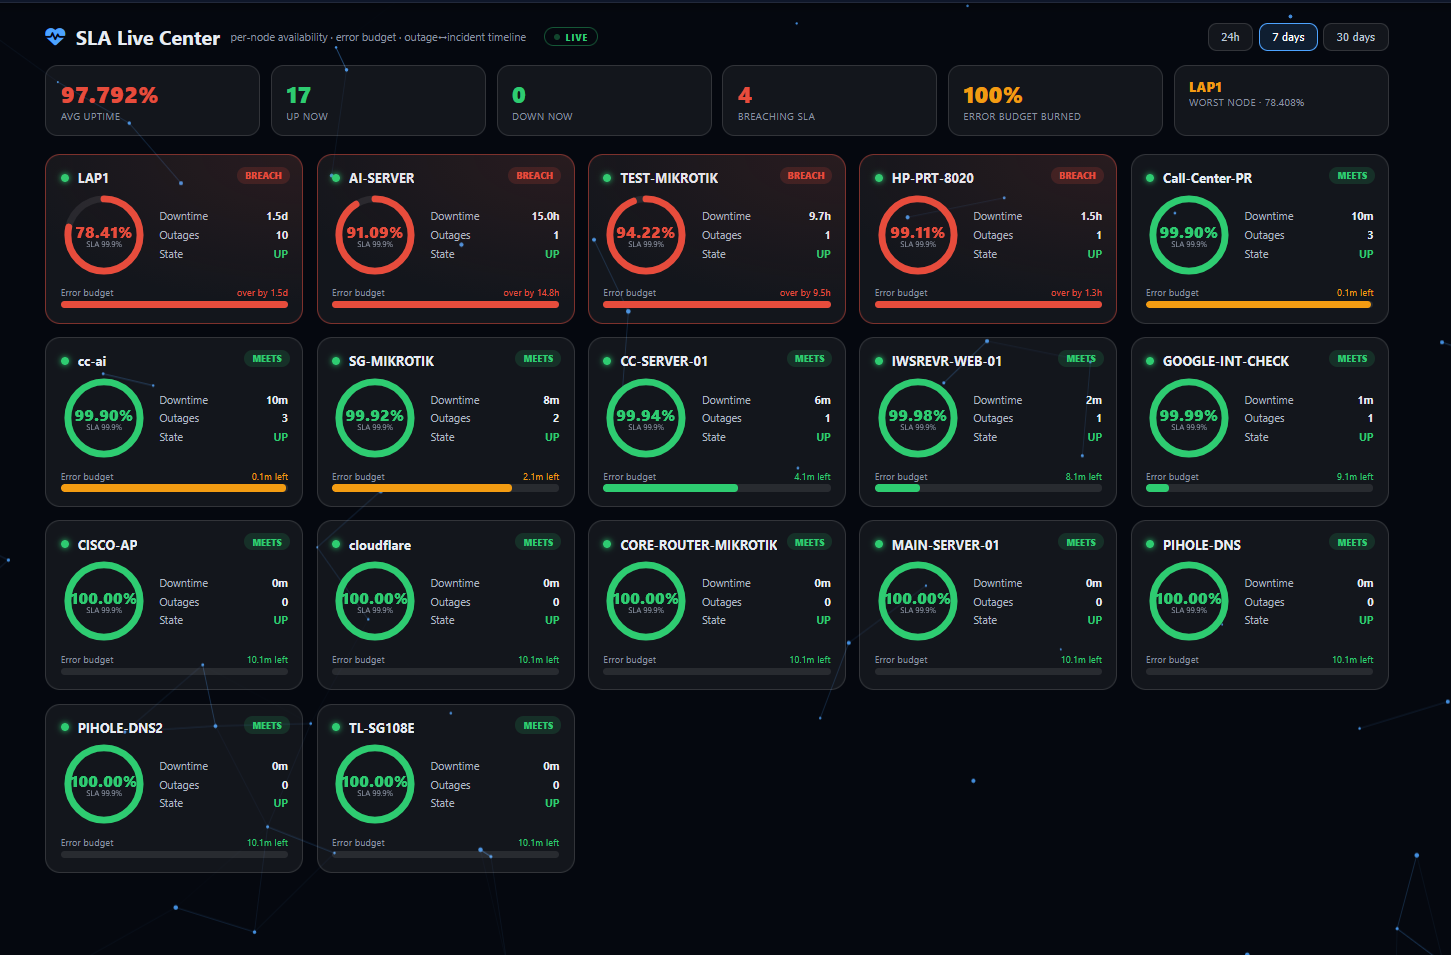
Task: Open the Call-Center-PR node card title
Action: point(1207,178)
